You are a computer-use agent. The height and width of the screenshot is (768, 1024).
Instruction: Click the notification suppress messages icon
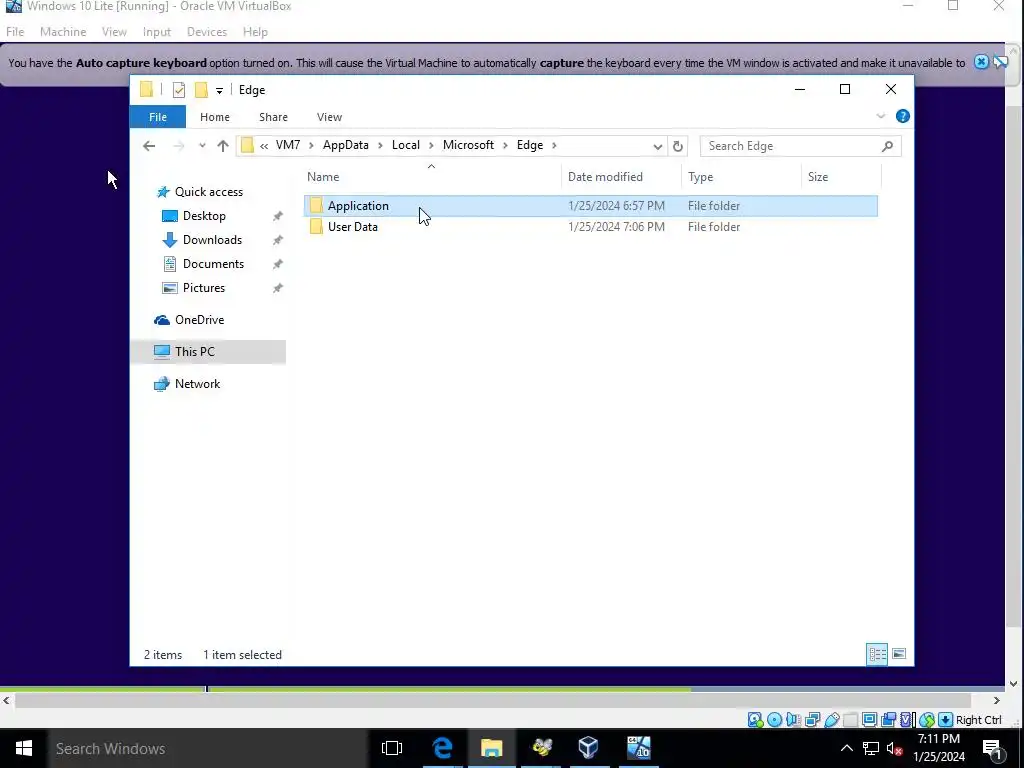(1000, 62)
